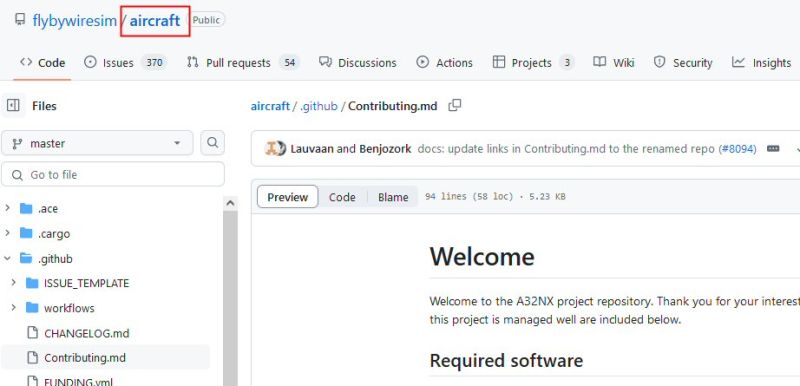Expand commit details ellipsis button
The width and height of the screenshot is (800, 386).
[773, 149]
